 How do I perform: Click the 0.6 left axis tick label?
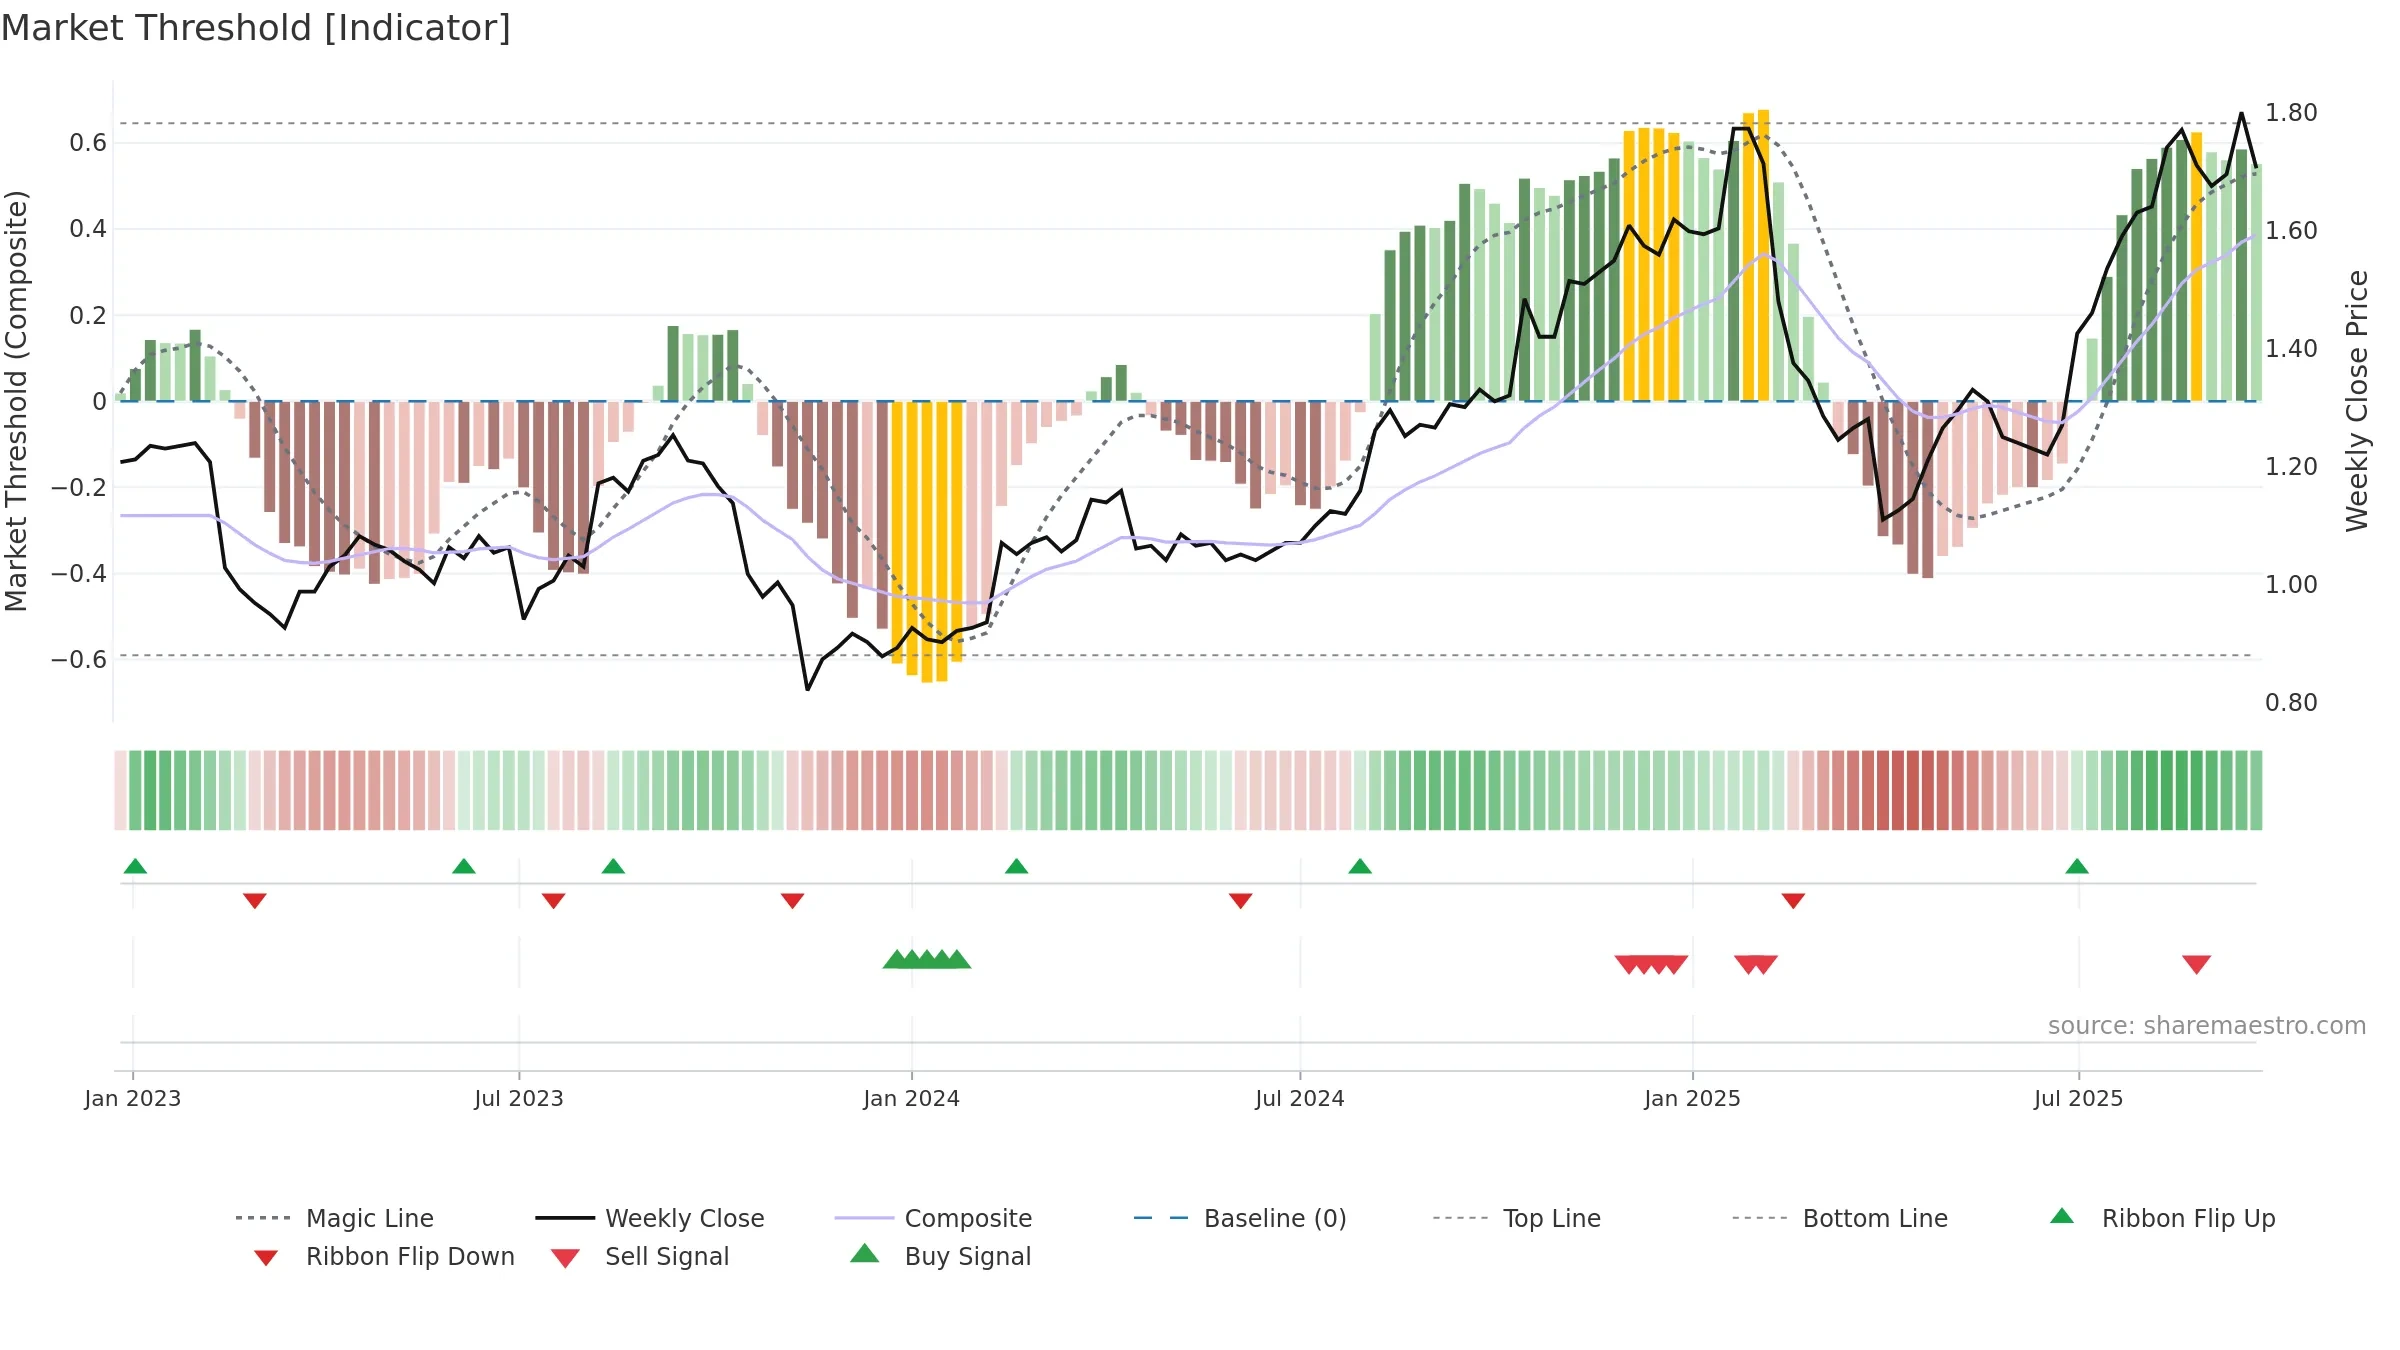click(x=88, y=143)
